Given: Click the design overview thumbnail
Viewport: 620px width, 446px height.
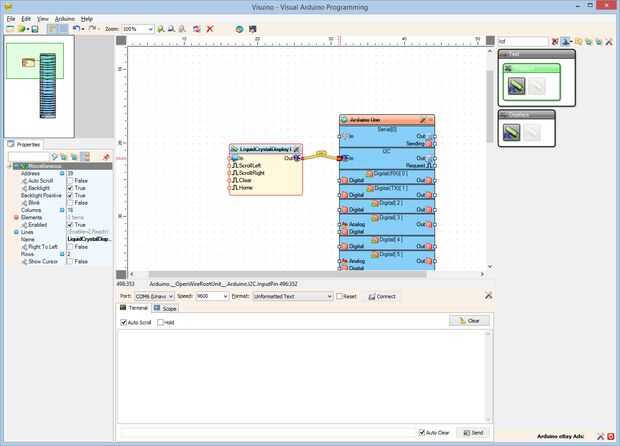Looking at the screenshot, I should tap(39, 86).
